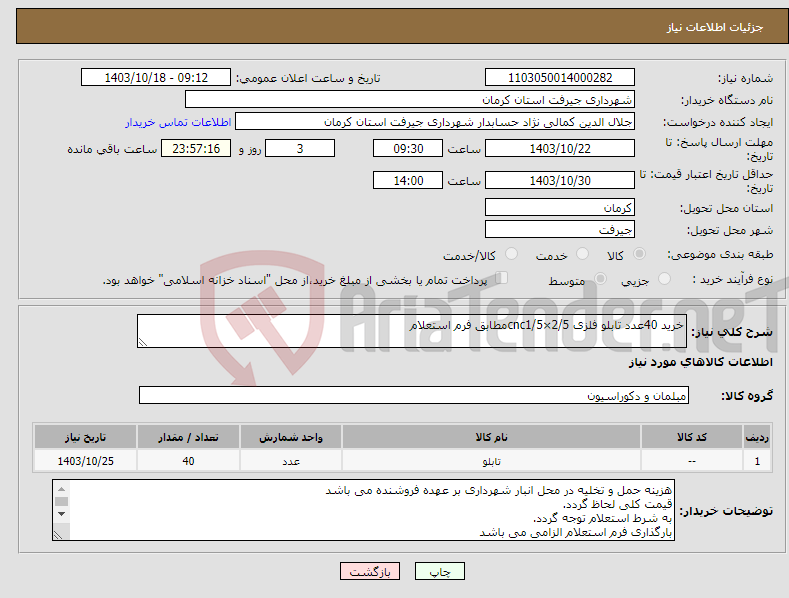This screenshot has height=598, width=789.
Task: Click the request creator name field
Action: point(435,122)
